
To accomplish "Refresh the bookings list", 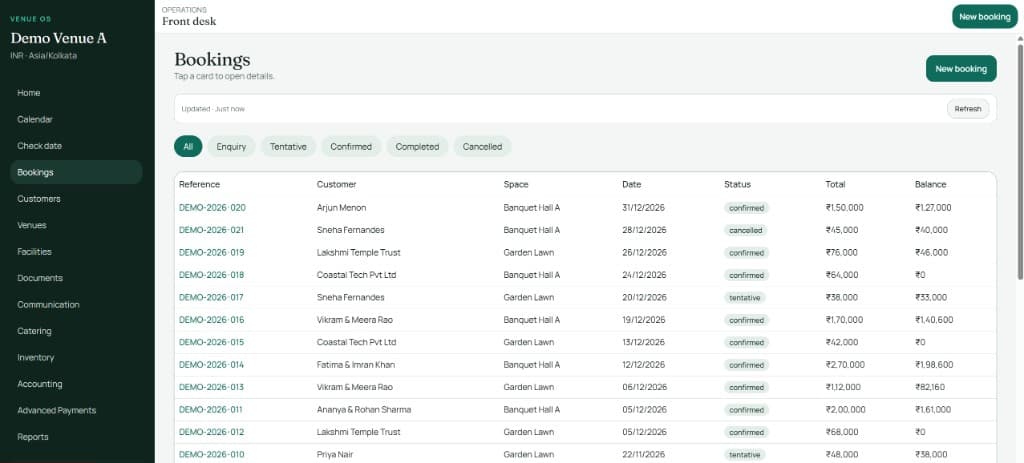I will pos(968,109).
